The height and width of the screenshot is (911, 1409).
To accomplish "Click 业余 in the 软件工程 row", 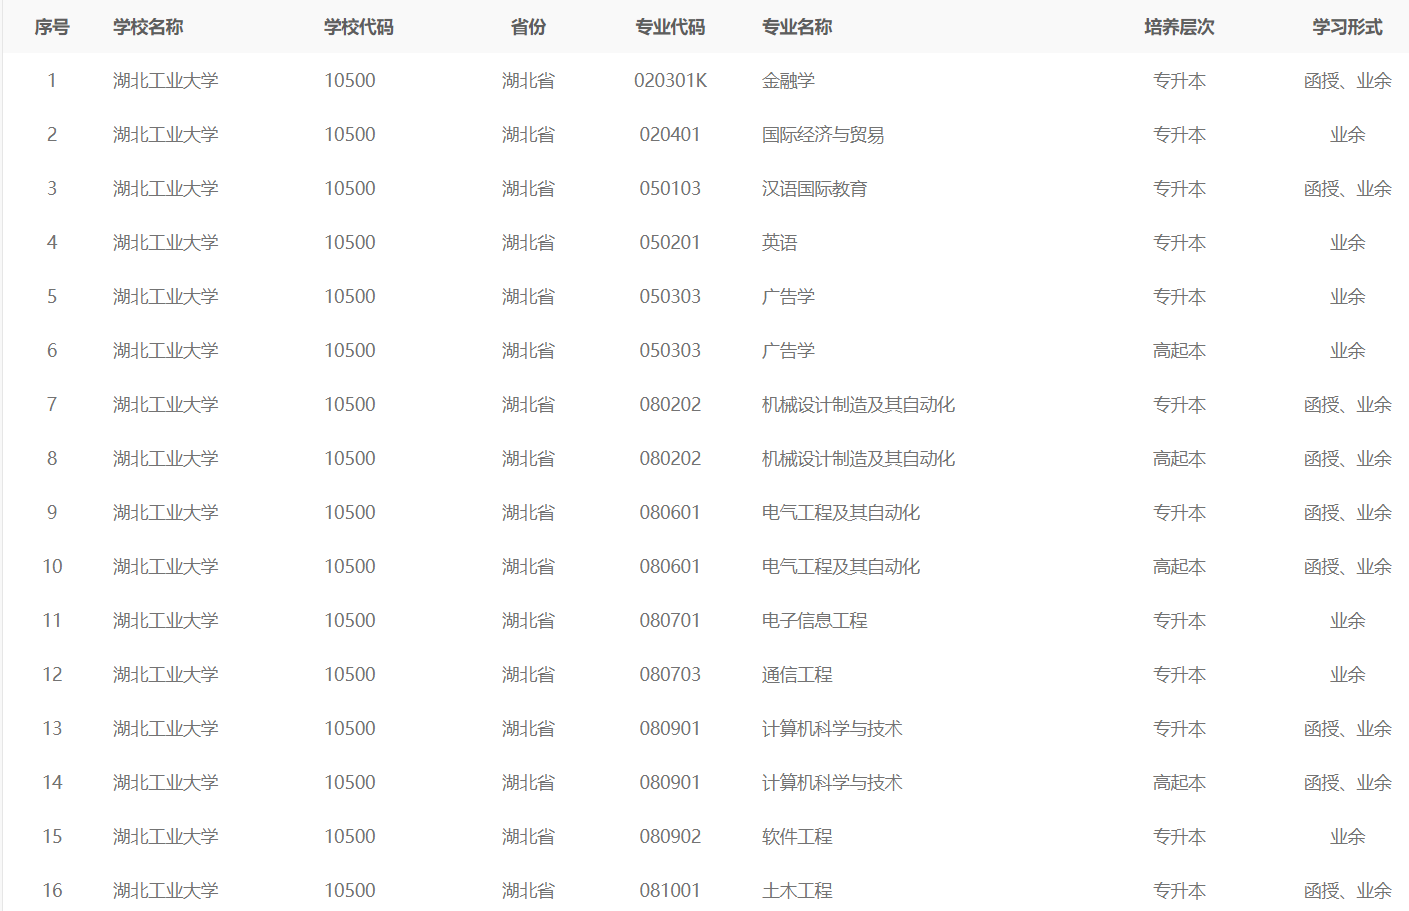I will [1347, 837].
